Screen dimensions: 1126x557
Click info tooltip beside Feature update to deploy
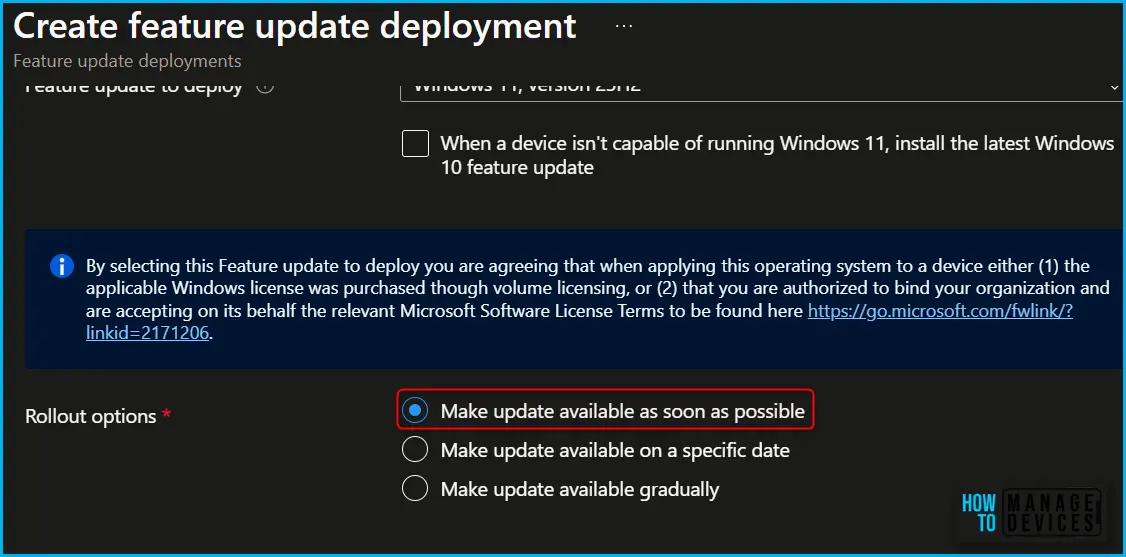265,87
